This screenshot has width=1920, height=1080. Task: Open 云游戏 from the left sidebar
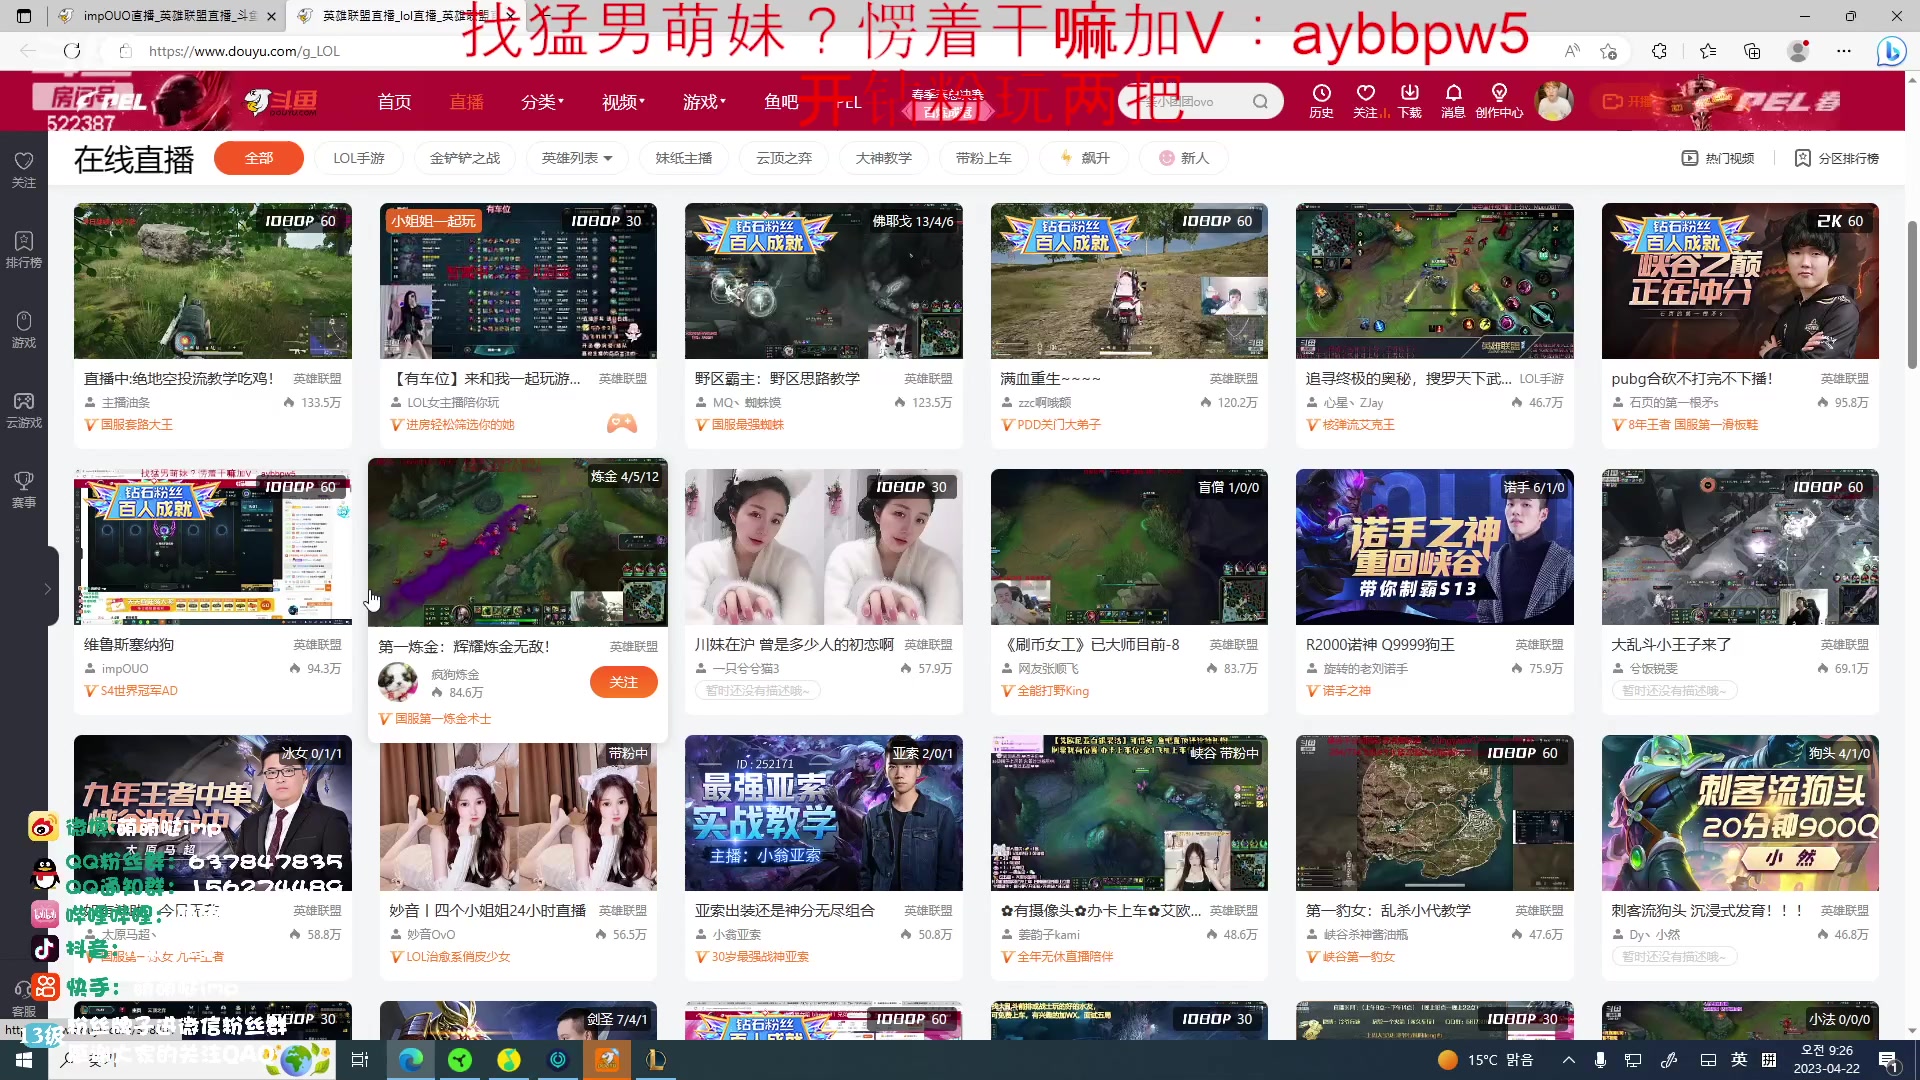pyautogui.click(x=23, y=408)
